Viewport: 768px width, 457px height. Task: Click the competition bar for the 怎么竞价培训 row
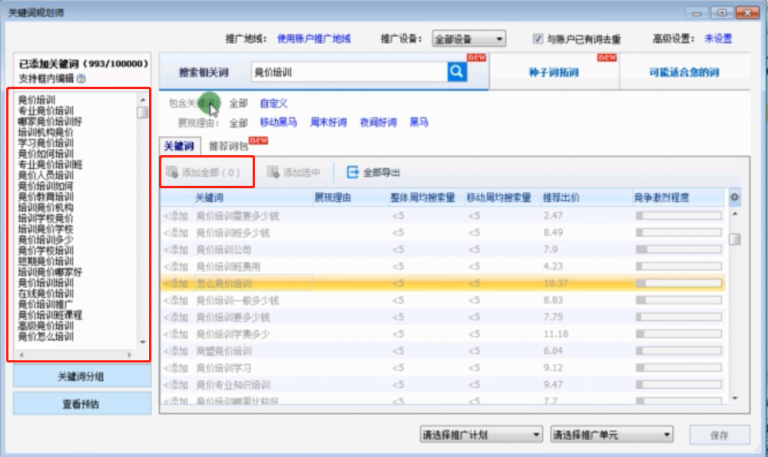pyautogui.click(x=676, y=283)
